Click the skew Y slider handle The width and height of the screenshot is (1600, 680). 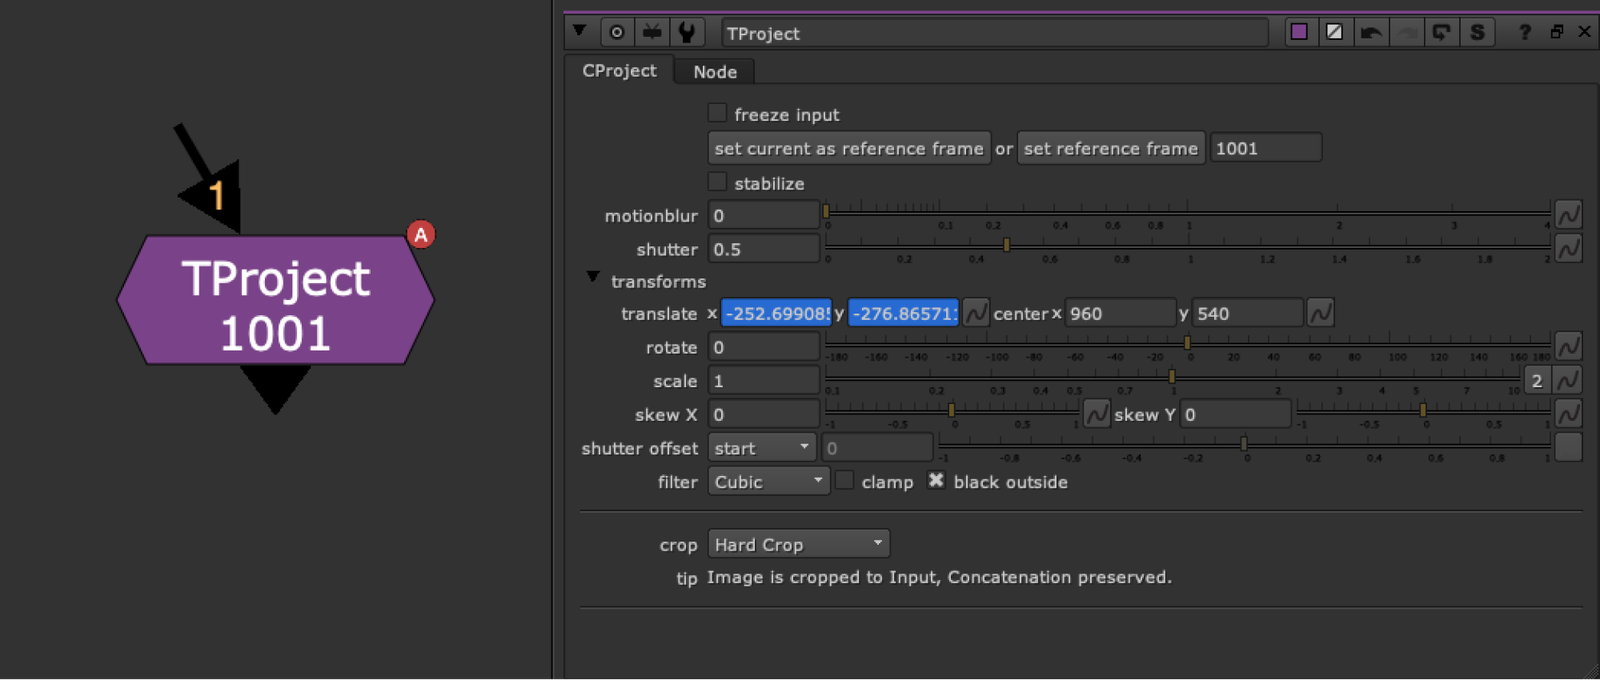(x=1423, y=410)
